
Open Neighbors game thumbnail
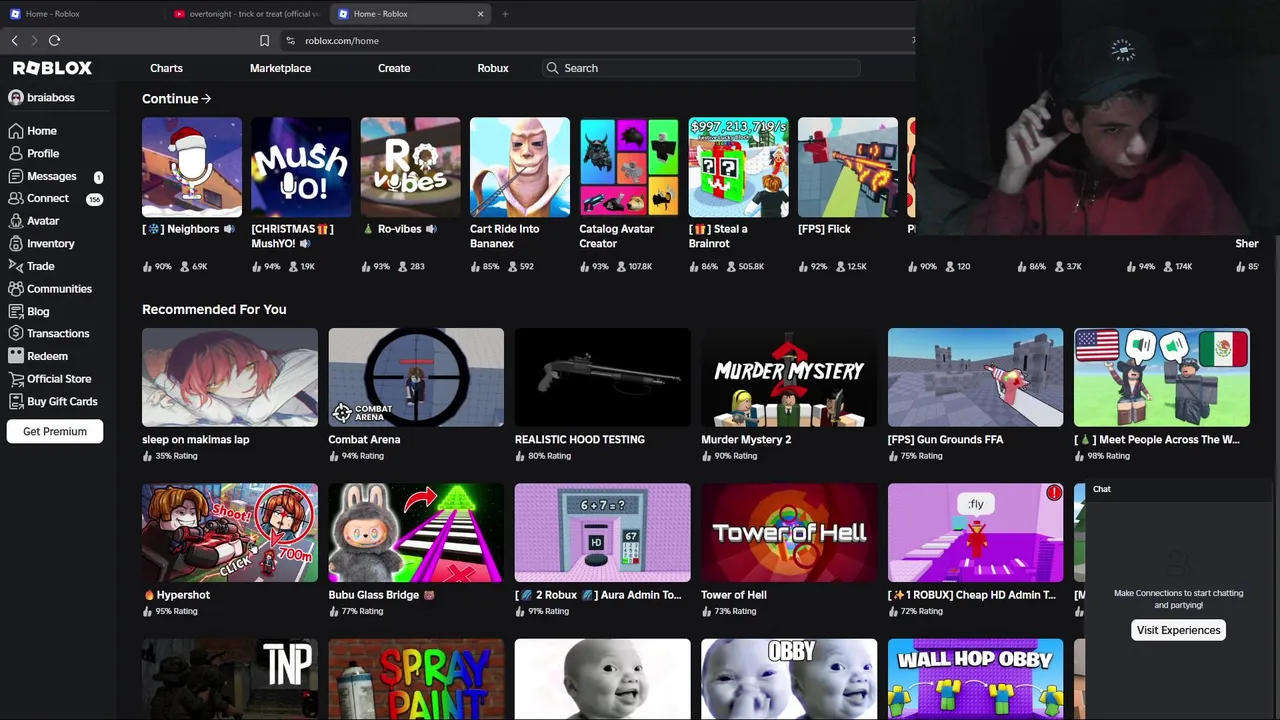(x=192, y=167)
